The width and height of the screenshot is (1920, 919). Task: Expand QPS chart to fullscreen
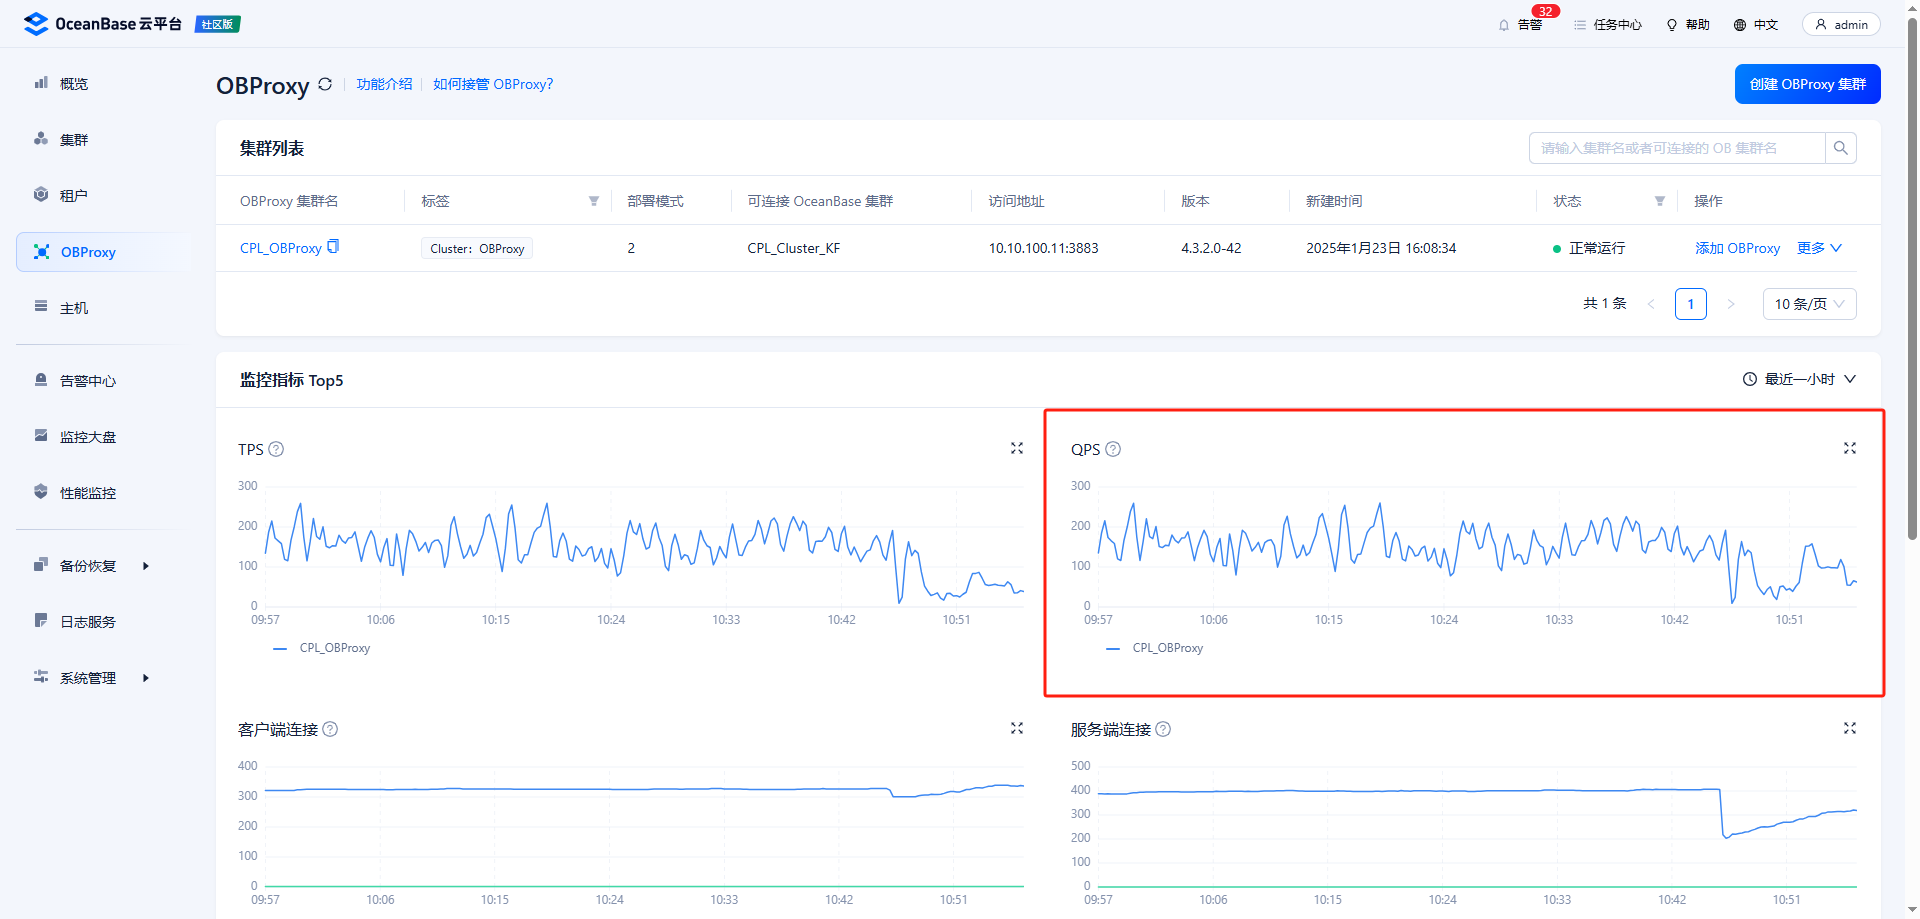[1850, 448]
